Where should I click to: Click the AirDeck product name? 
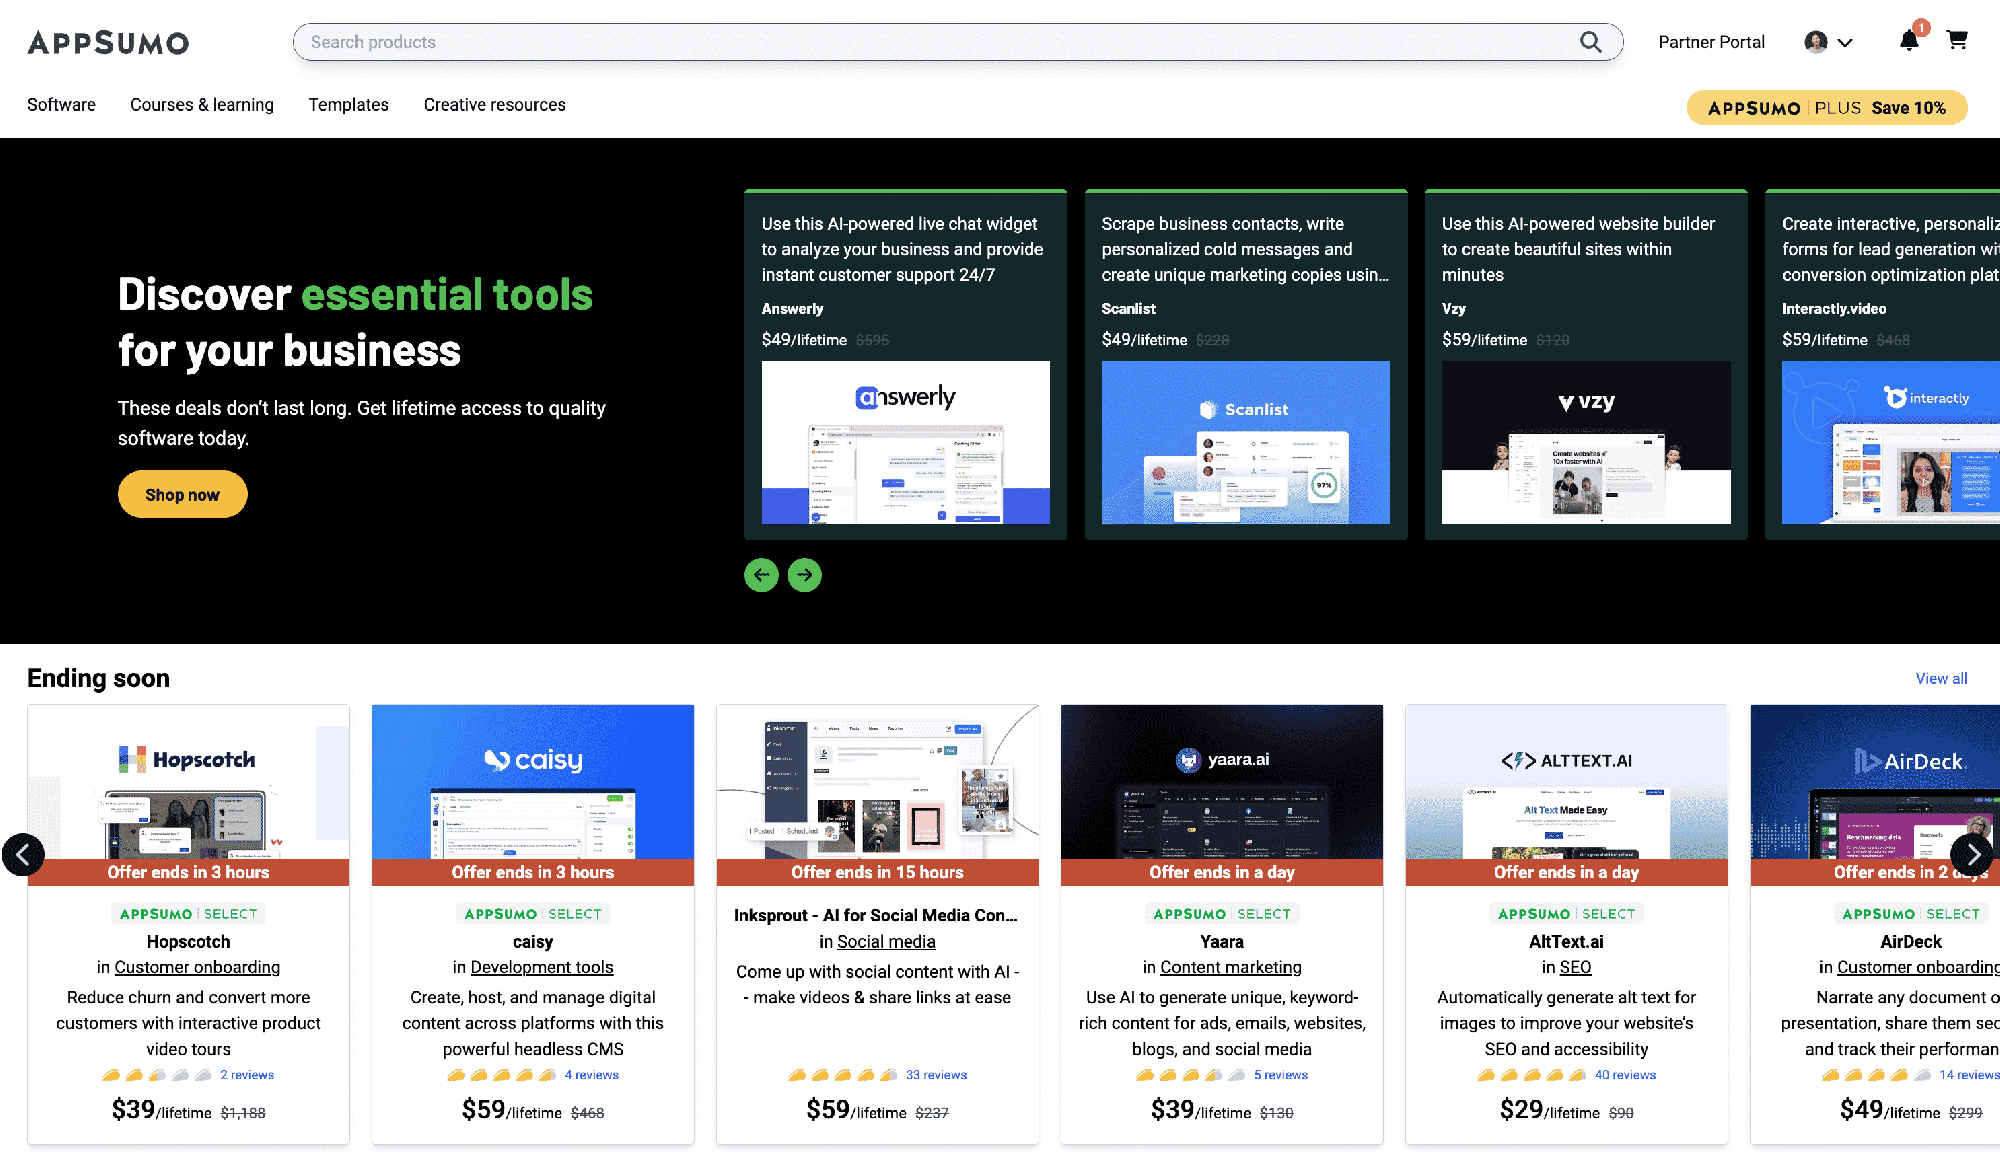[1911, 942]
